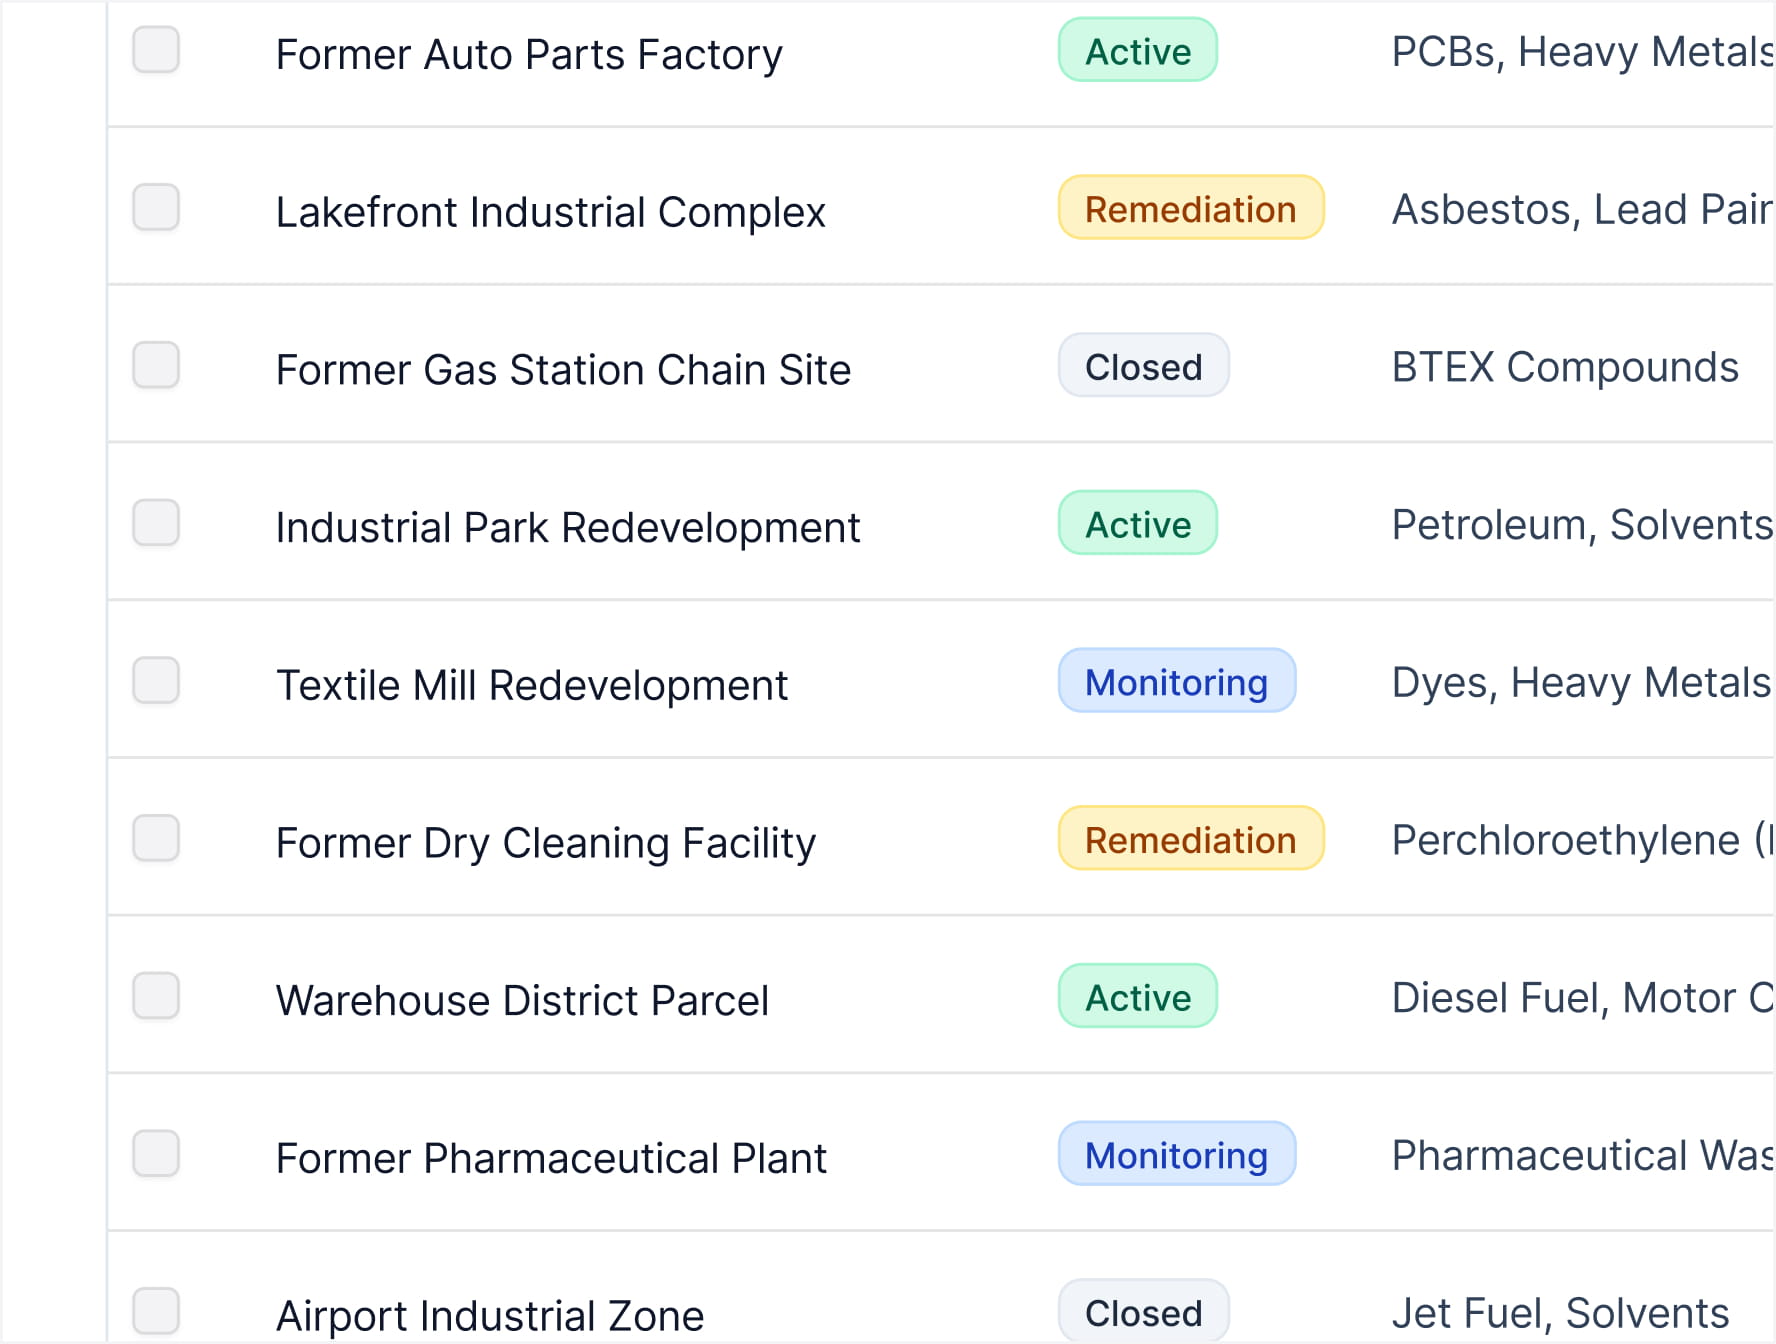Click the BTEX Compounds contaminant cell
The height and width of the screenshot is (1344, 1776).
(x=1564, y=367)
